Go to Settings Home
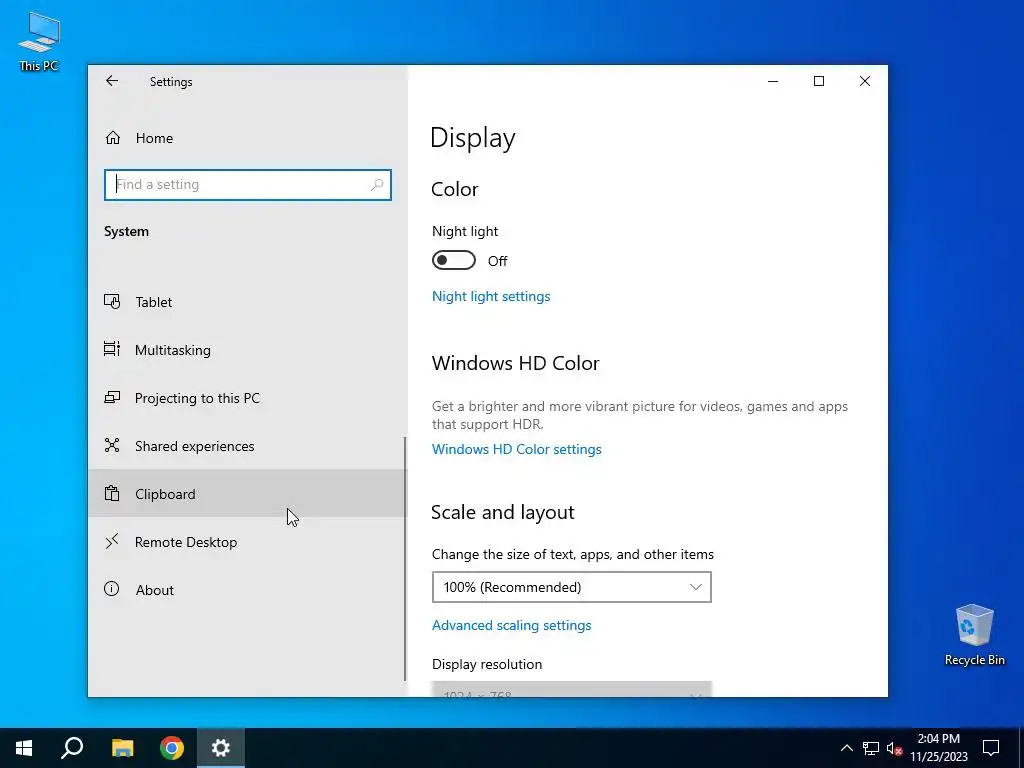Image resolution: width=1024 pixels, height=768 pixels. 247,138
